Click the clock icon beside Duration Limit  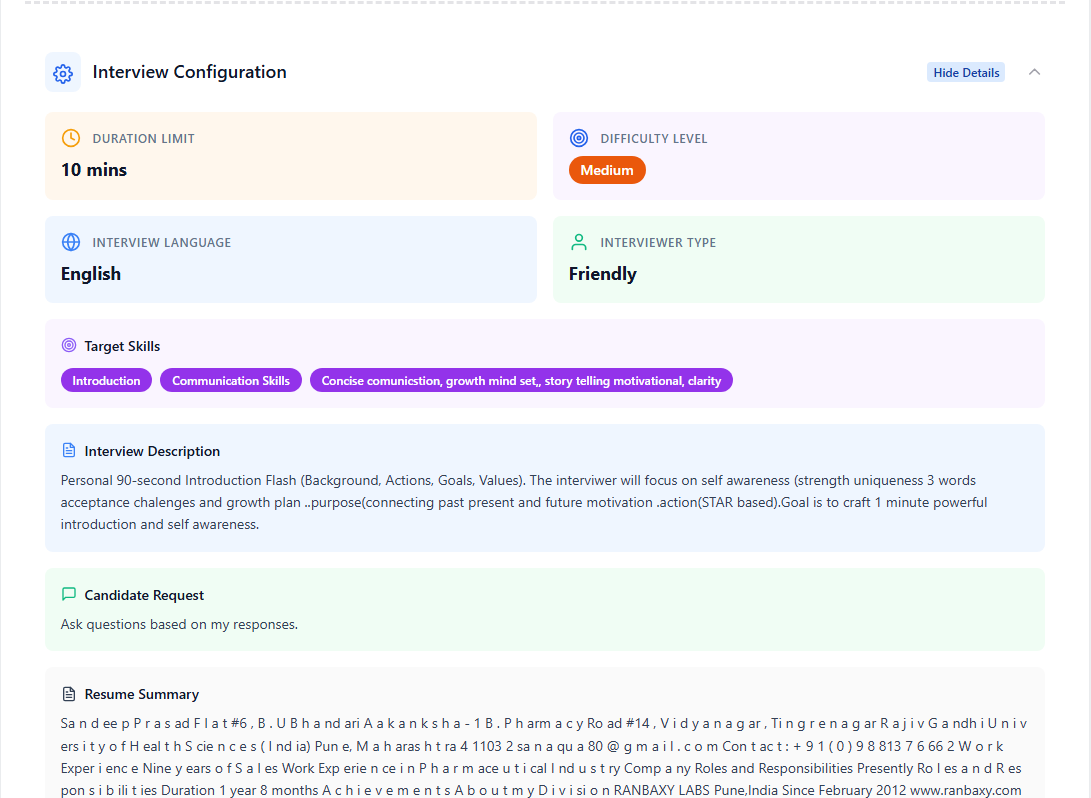coord(70,138)
